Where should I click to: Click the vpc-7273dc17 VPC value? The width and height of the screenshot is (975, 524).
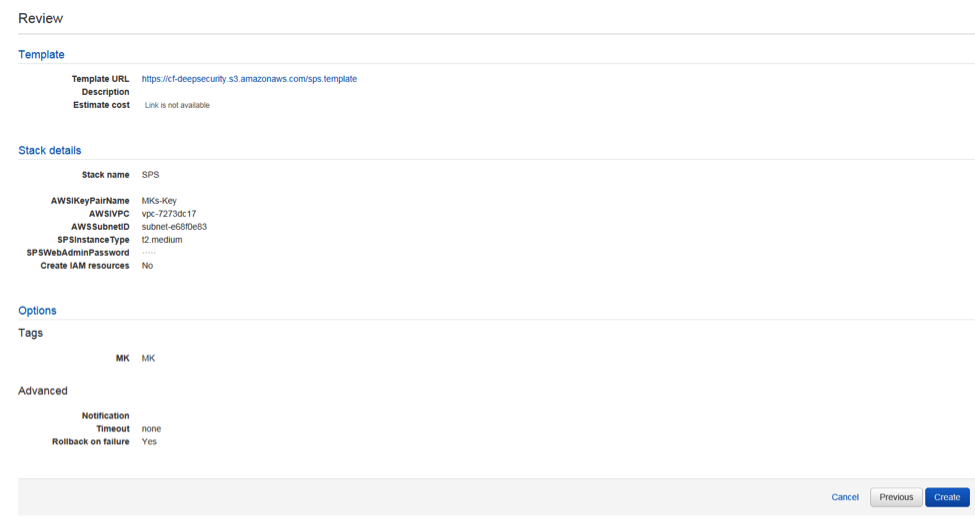(x=169, y=214)
